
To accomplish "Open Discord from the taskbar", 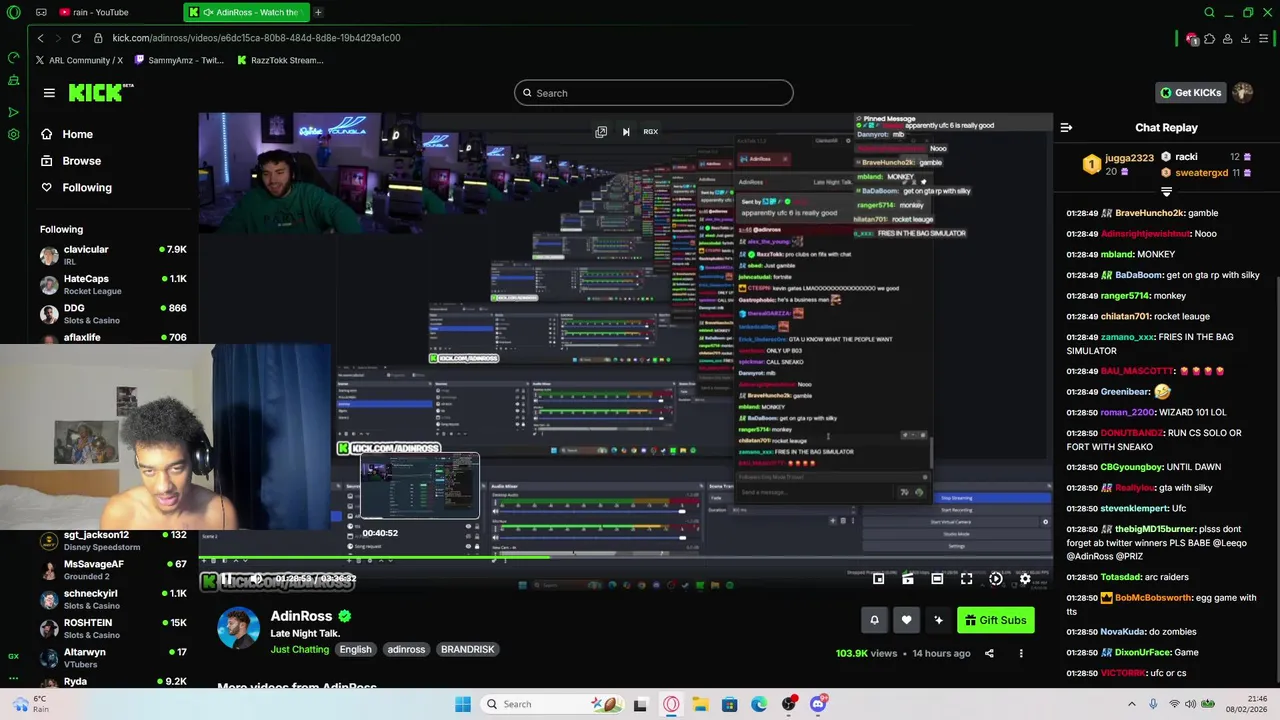I will [818, 704].
